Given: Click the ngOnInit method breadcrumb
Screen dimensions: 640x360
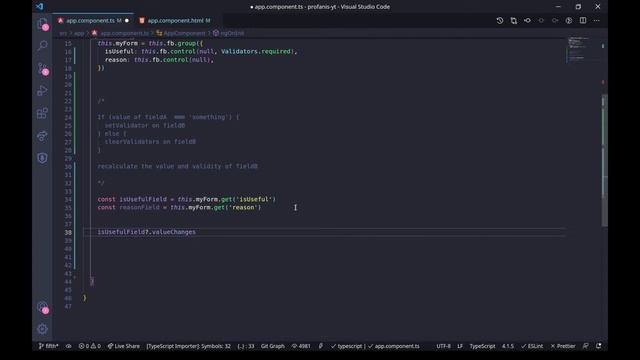Looking at the screenshot, I should pyautogui.click(x=232, y=33).
